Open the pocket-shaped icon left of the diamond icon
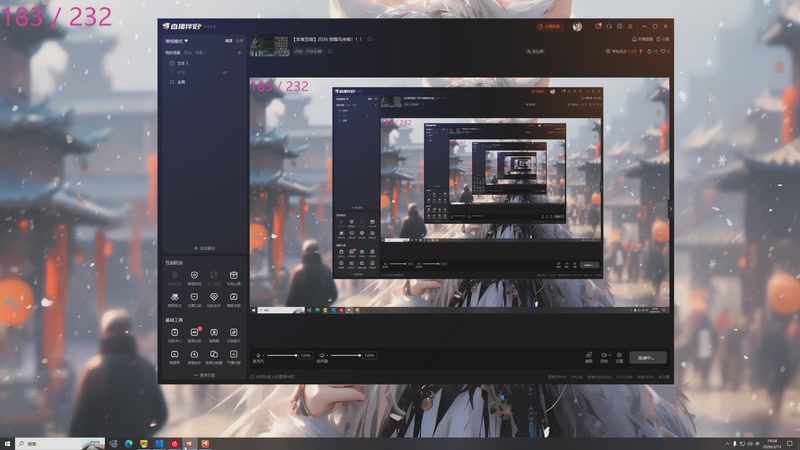The image size is (800, 450). pos(194,297)
